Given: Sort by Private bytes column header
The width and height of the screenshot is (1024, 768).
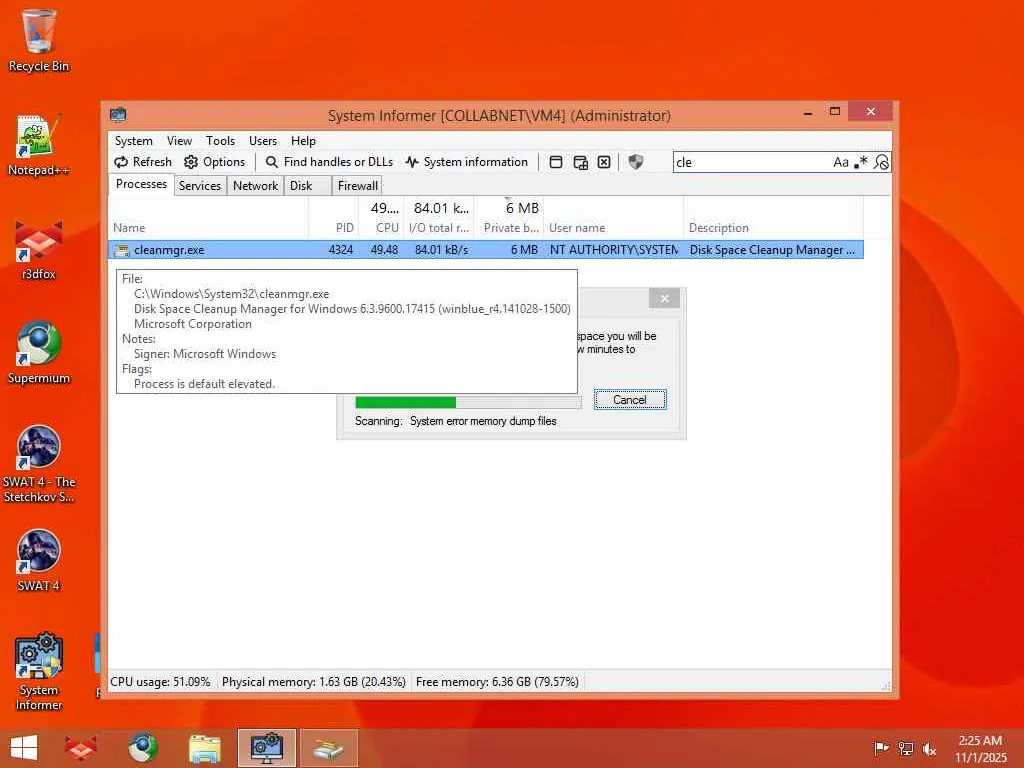Looking at the screenshot, I should coord(509,217).
